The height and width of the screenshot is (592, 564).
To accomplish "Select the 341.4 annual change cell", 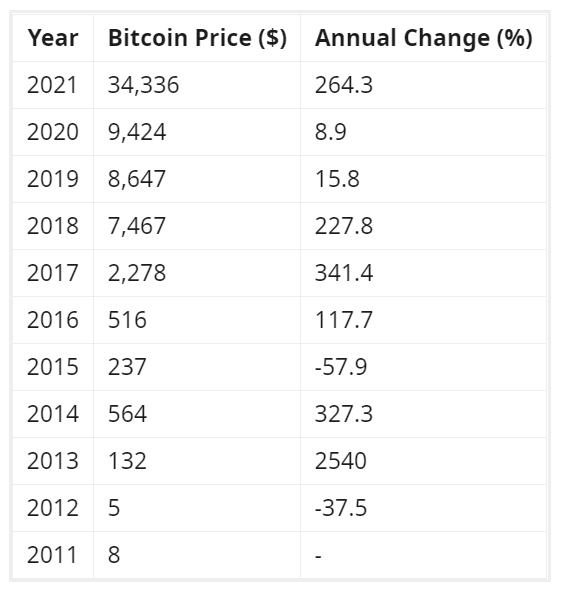I will [424, 273].
